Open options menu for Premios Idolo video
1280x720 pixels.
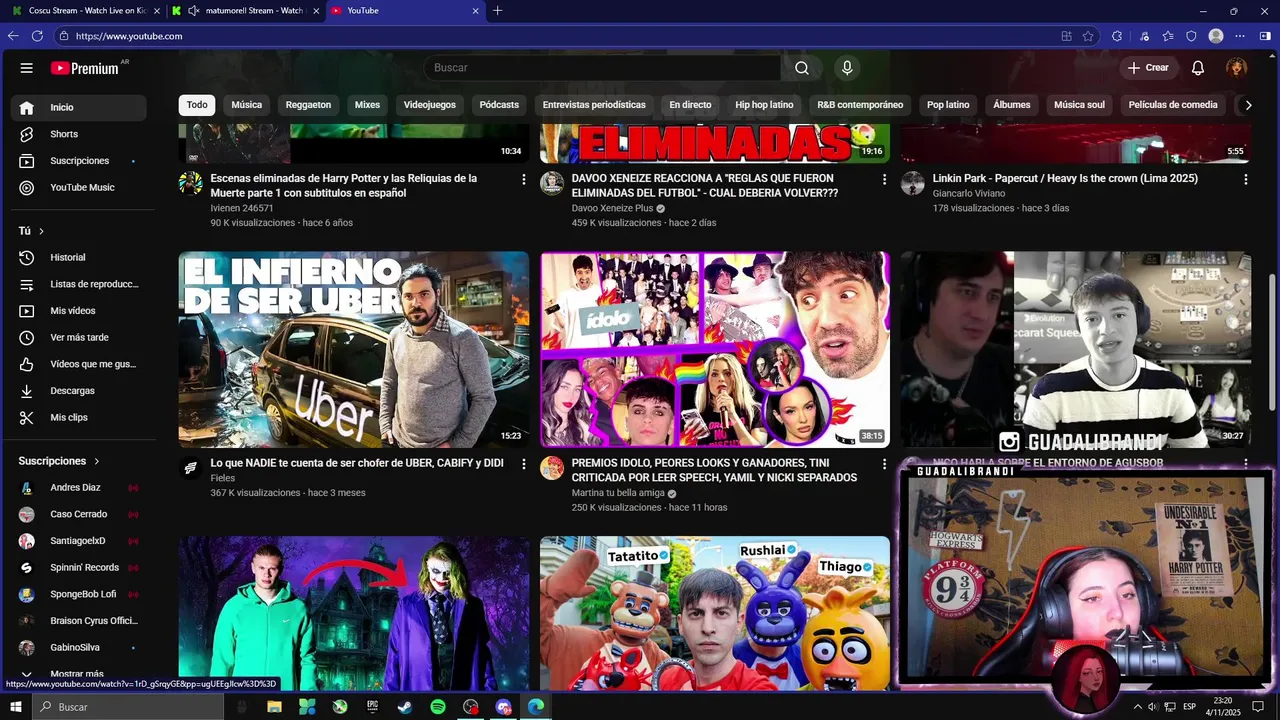[x=884, y=464]
